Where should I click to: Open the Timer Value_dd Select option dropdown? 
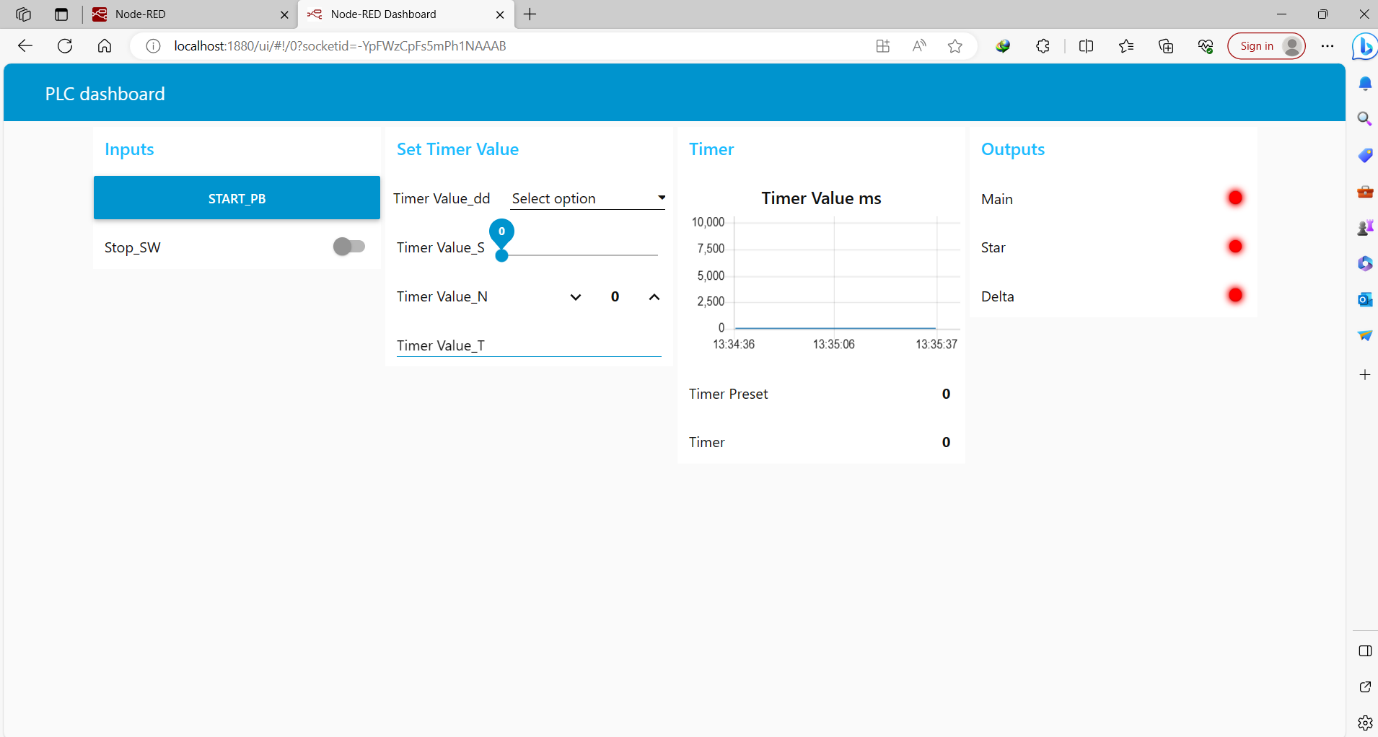point(586,198)
